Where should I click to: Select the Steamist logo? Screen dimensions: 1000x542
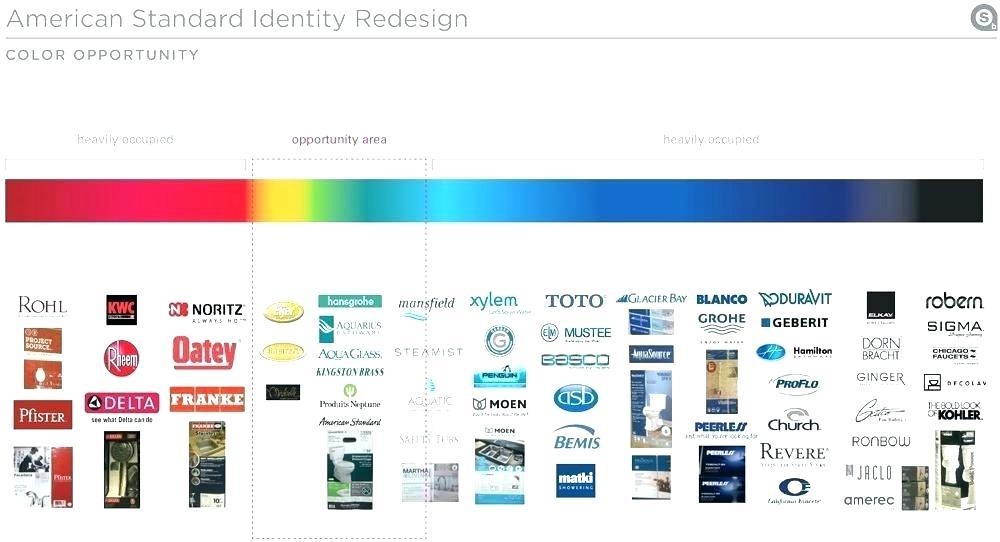coord(429,352)
